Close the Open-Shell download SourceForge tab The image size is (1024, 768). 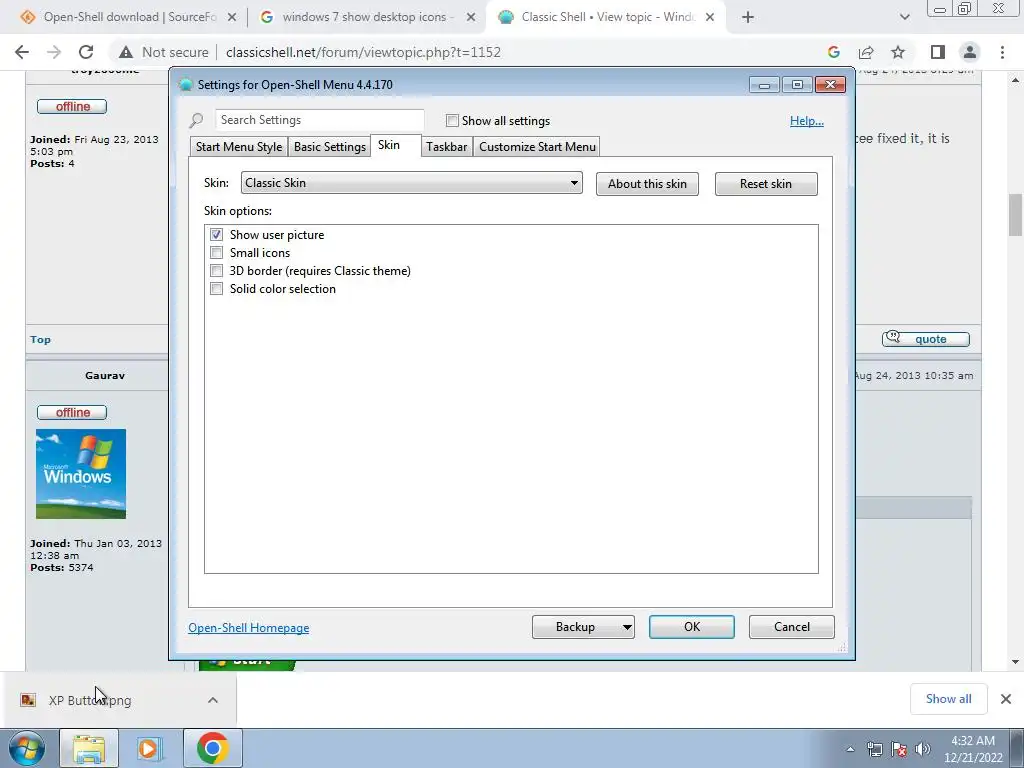232,17
